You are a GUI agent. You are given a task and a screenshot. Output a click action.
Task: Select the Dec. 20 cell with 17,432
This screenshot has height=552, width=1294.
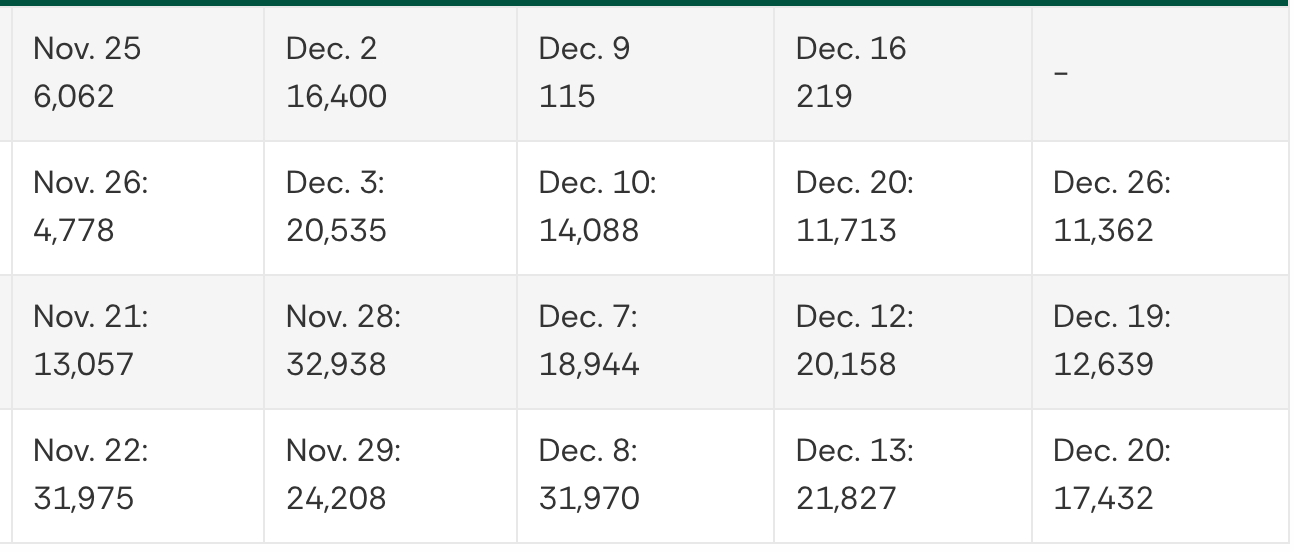[x=1111, y=475]
